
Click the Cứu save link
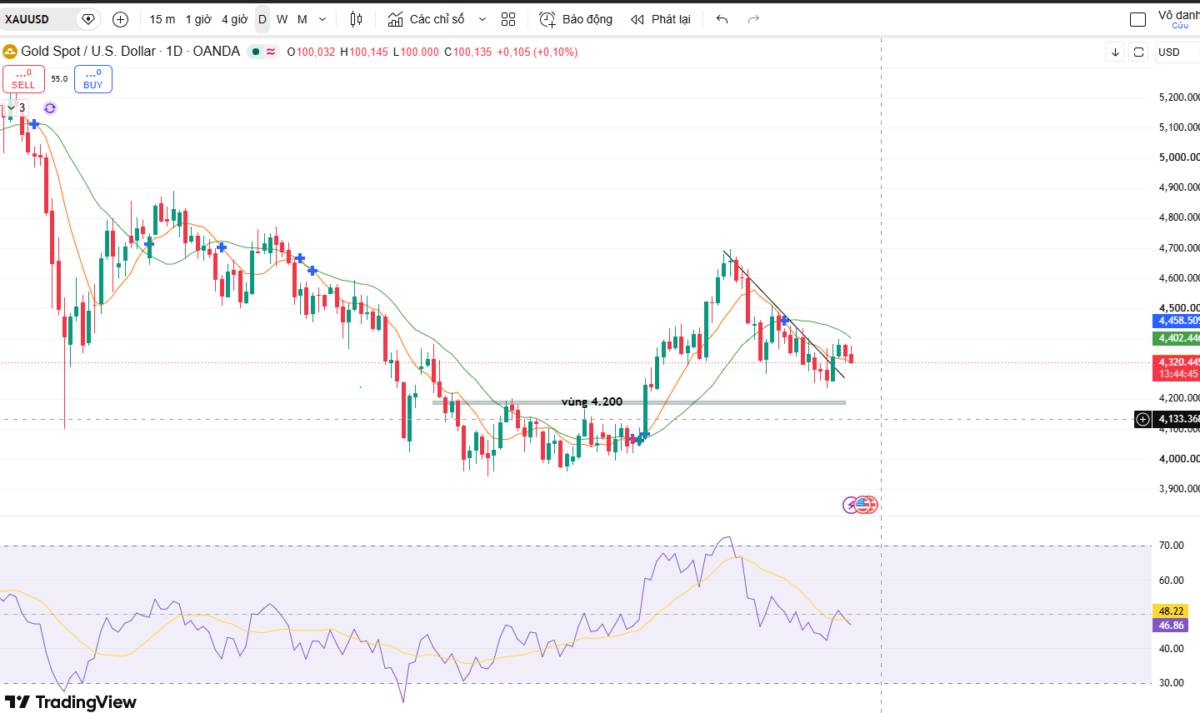pyautogui.click(x=1180, y=26)
